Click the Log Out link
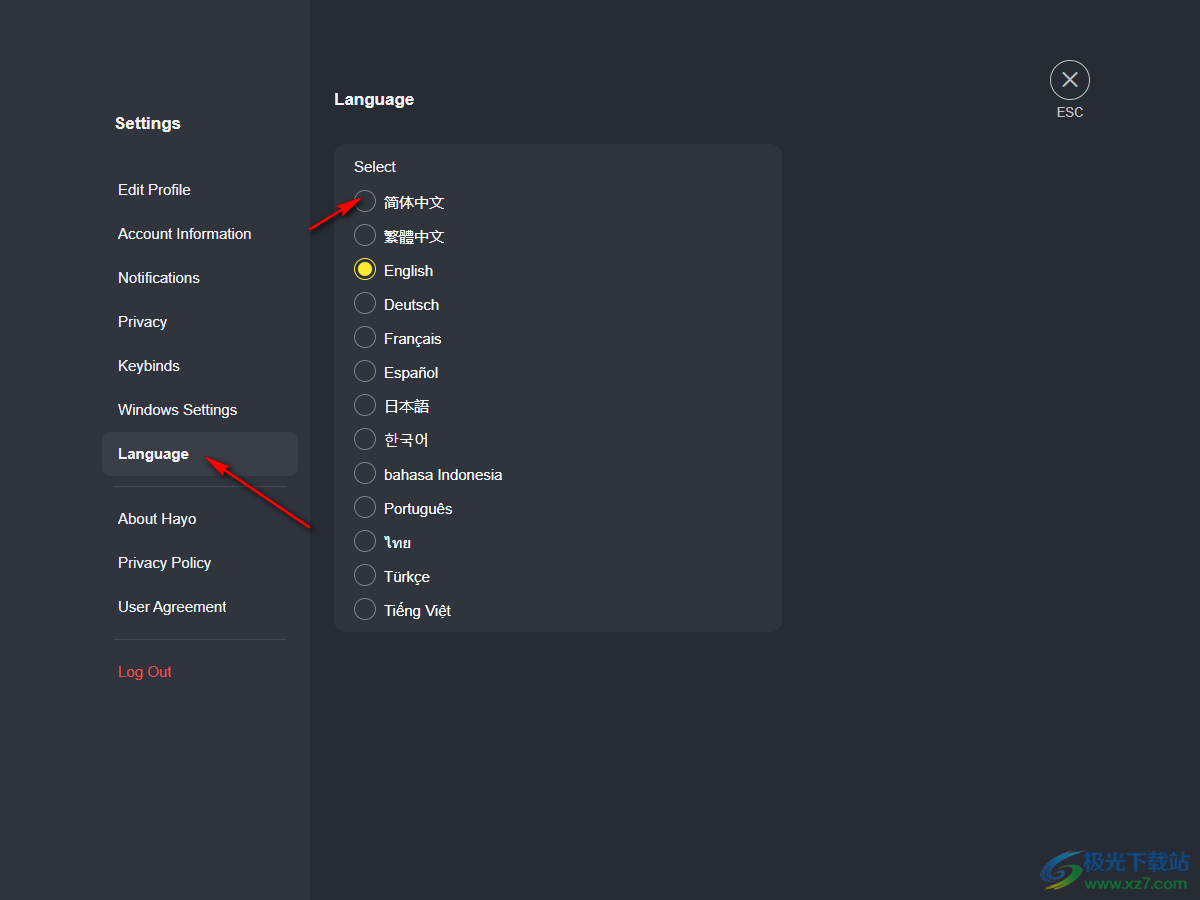The image size is (1200, 900). click(145, 672)
